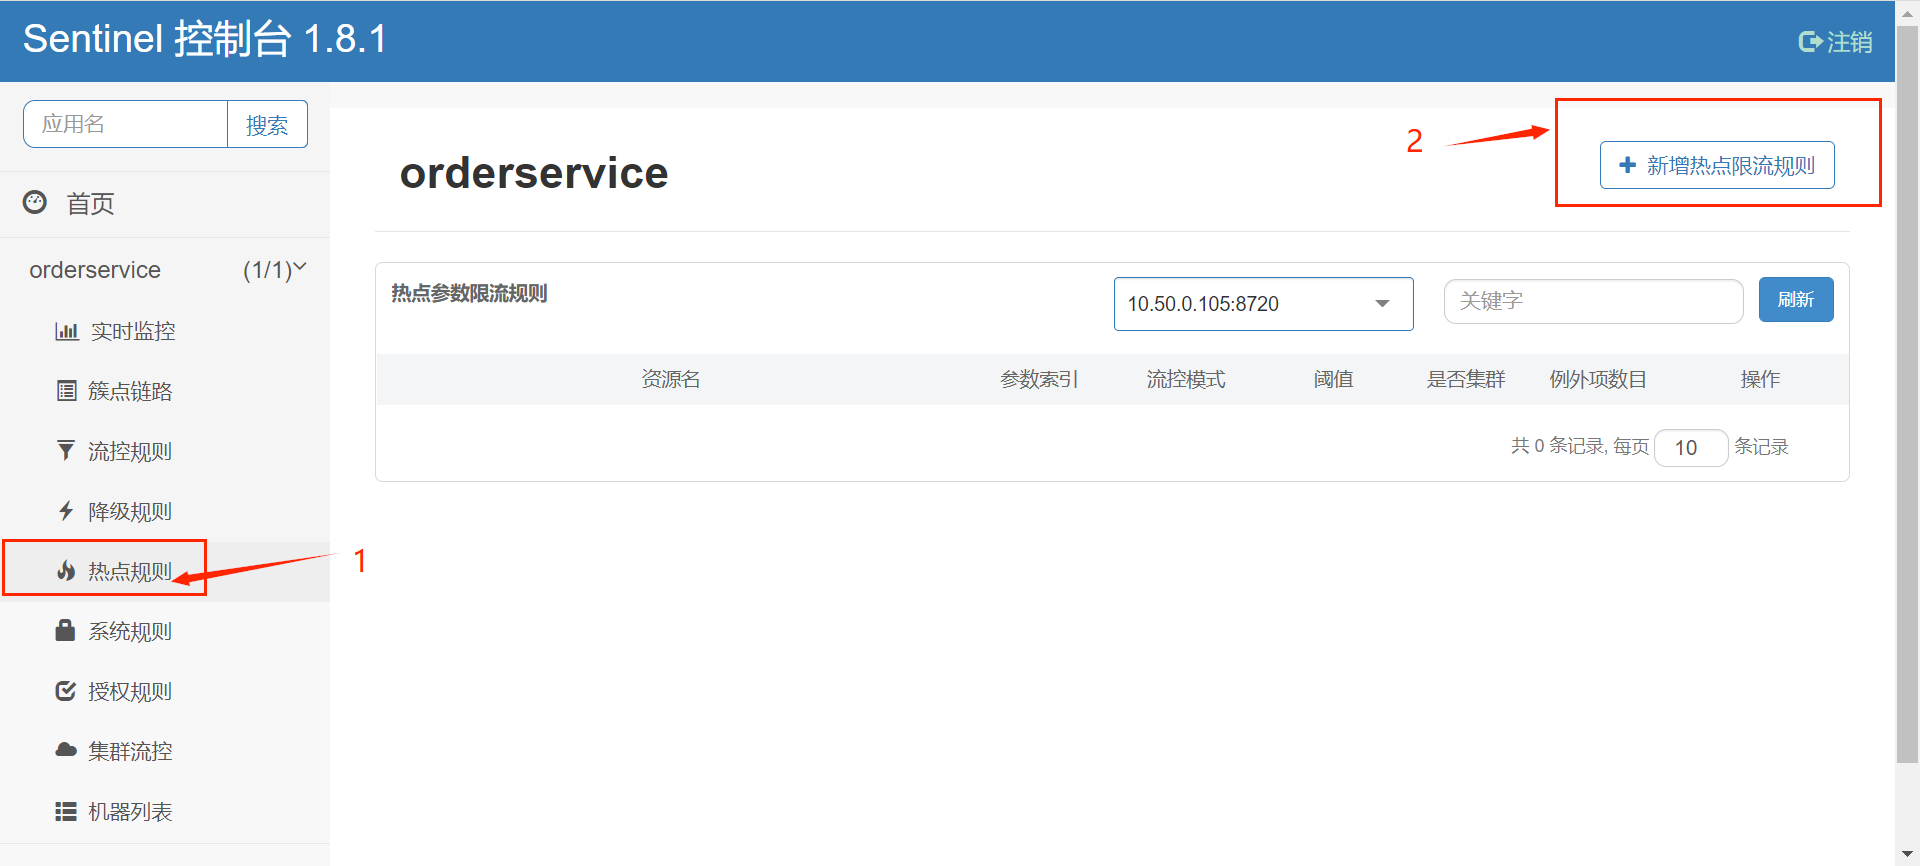Click the 阈值 column header
This screenshot has height=866, width=1920.
point(1333,379)
